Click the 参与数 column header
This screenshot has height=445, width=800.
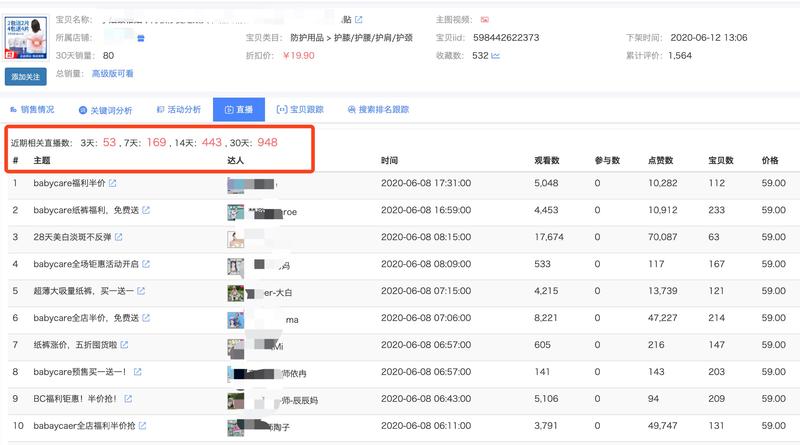[607, 160]
